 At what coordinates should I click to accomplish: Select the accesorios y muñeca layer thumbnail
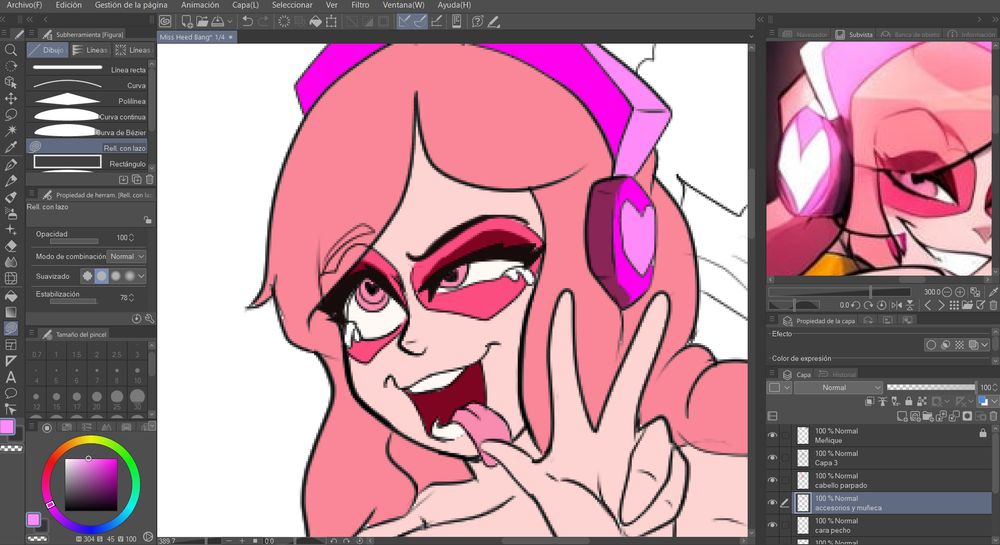pos(803,503)
